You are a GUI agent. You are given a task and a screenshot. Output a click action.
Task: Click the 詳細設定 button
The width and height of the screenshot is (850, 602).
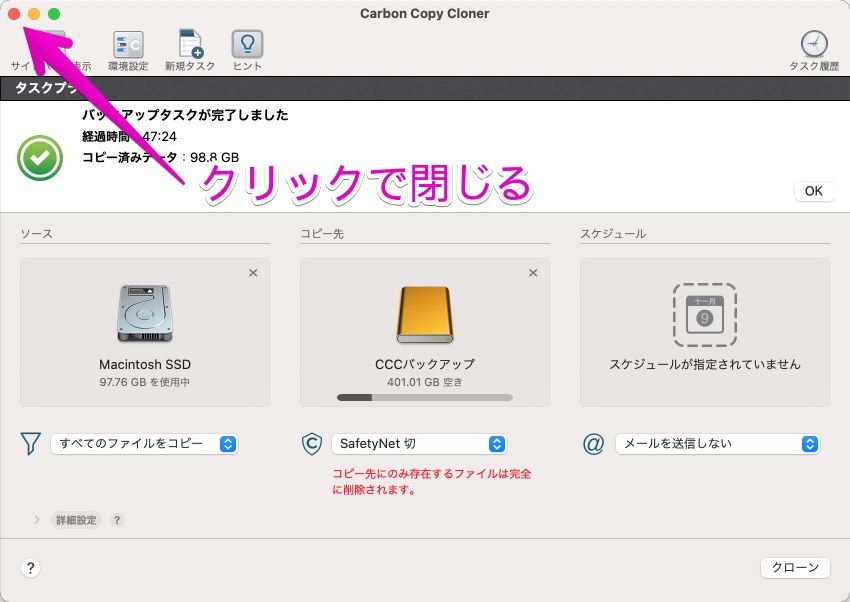tap(76, 520)
